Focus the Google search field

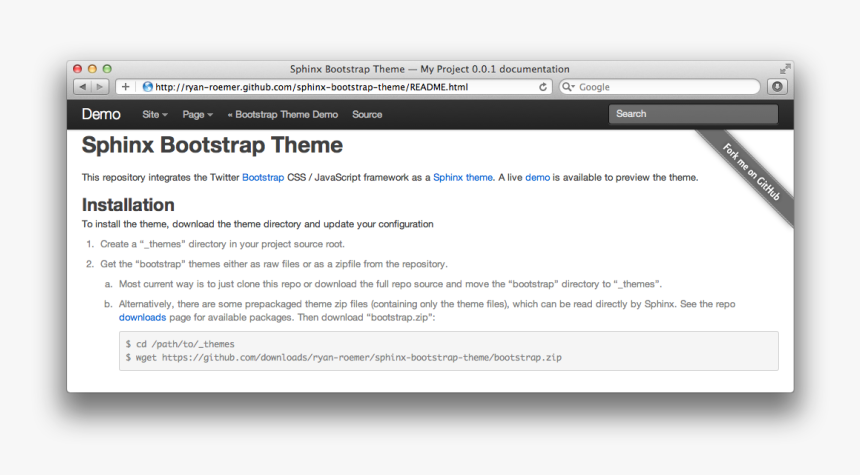tap(659, 87)
